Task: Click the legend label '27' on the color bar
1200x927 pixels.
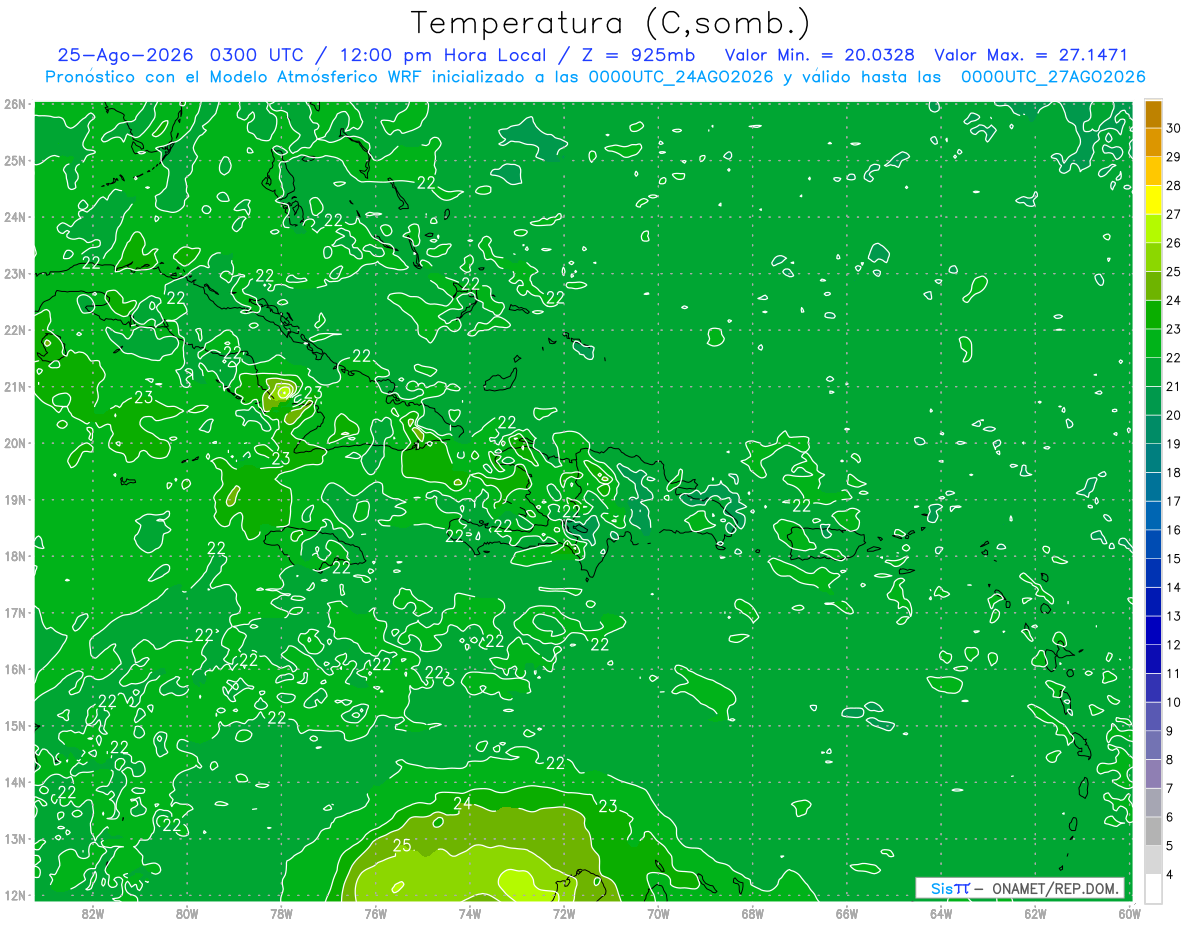Action: tap(1174, 214)
